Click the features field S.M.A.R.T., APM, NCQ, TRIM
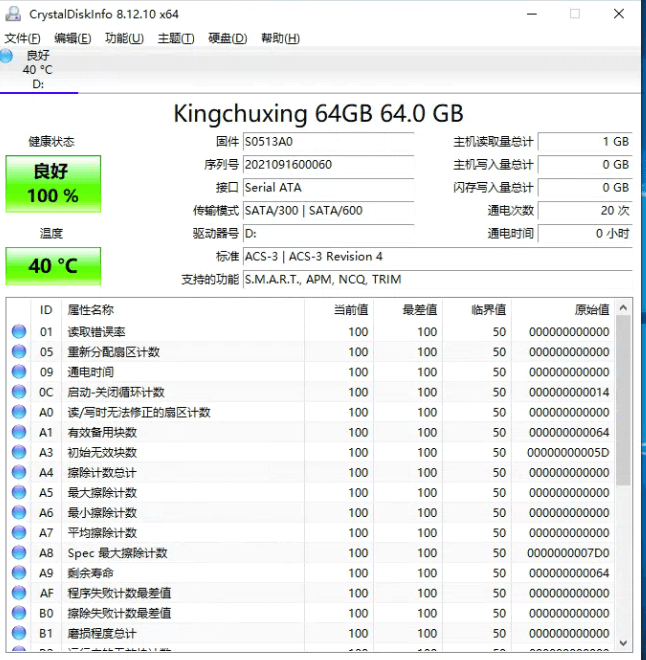 point(438,279)
